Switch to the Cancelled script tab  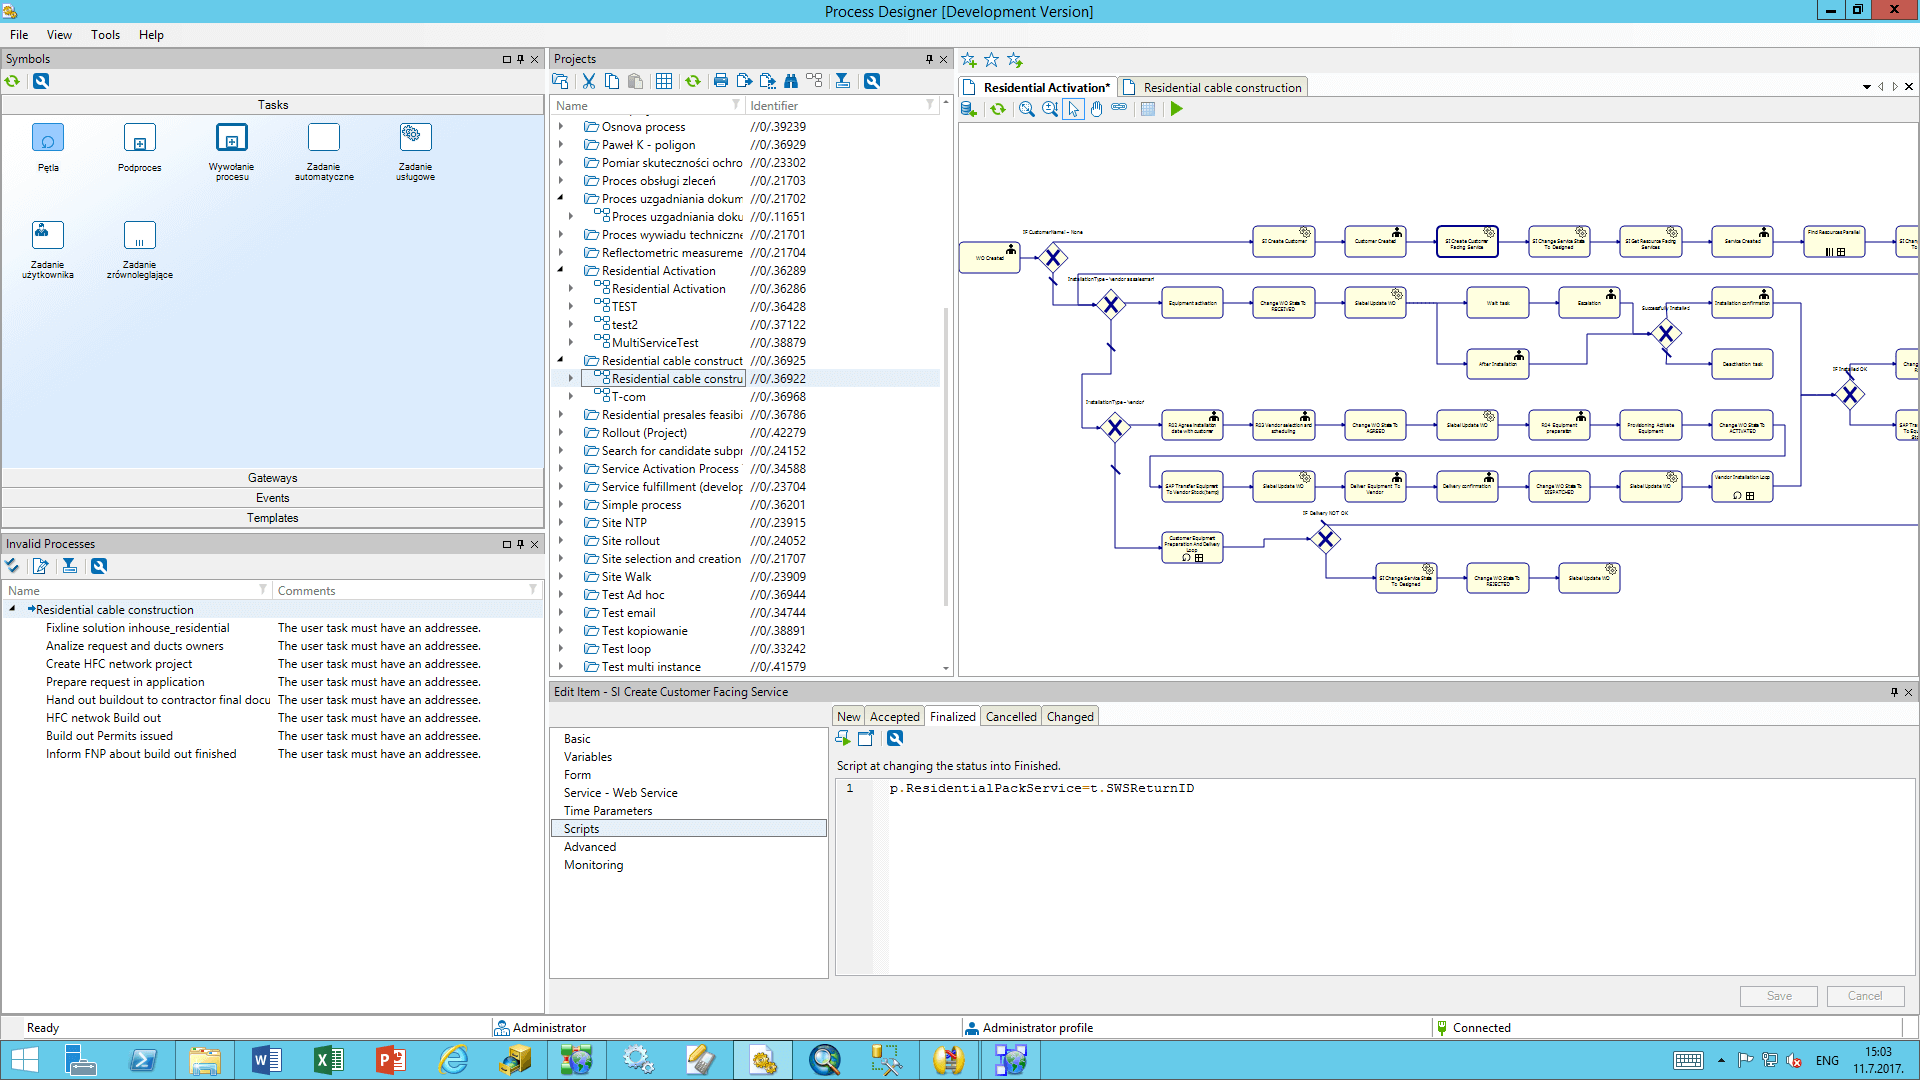coord(1011,717)
